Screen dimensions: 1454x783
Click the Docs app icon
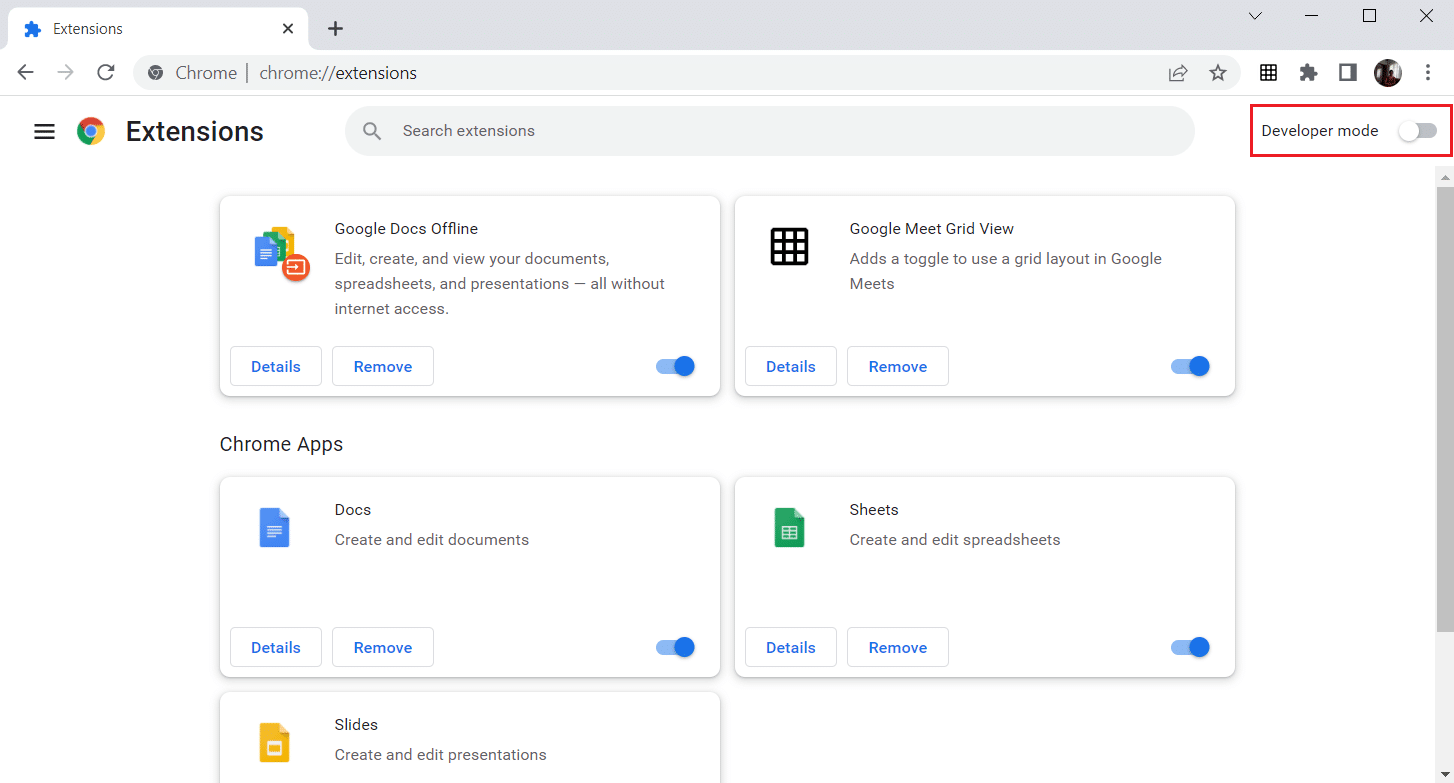click(x=274, y=527)
